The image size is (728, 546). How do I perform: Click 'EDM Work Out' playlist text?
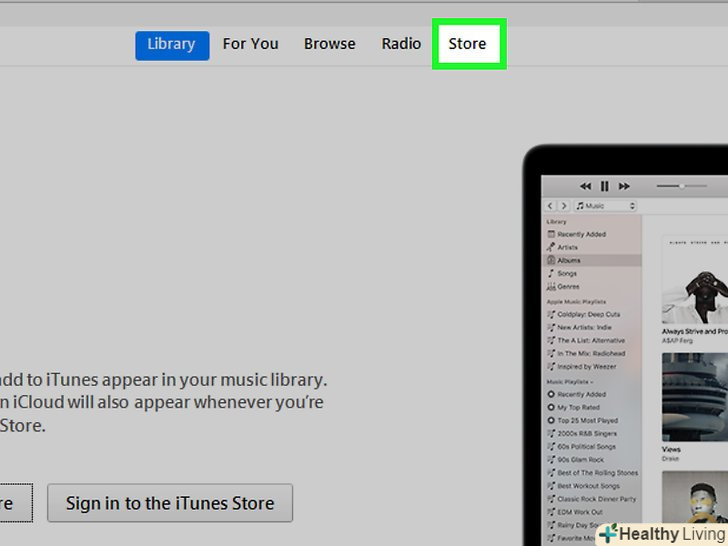(x=580, y=512)
